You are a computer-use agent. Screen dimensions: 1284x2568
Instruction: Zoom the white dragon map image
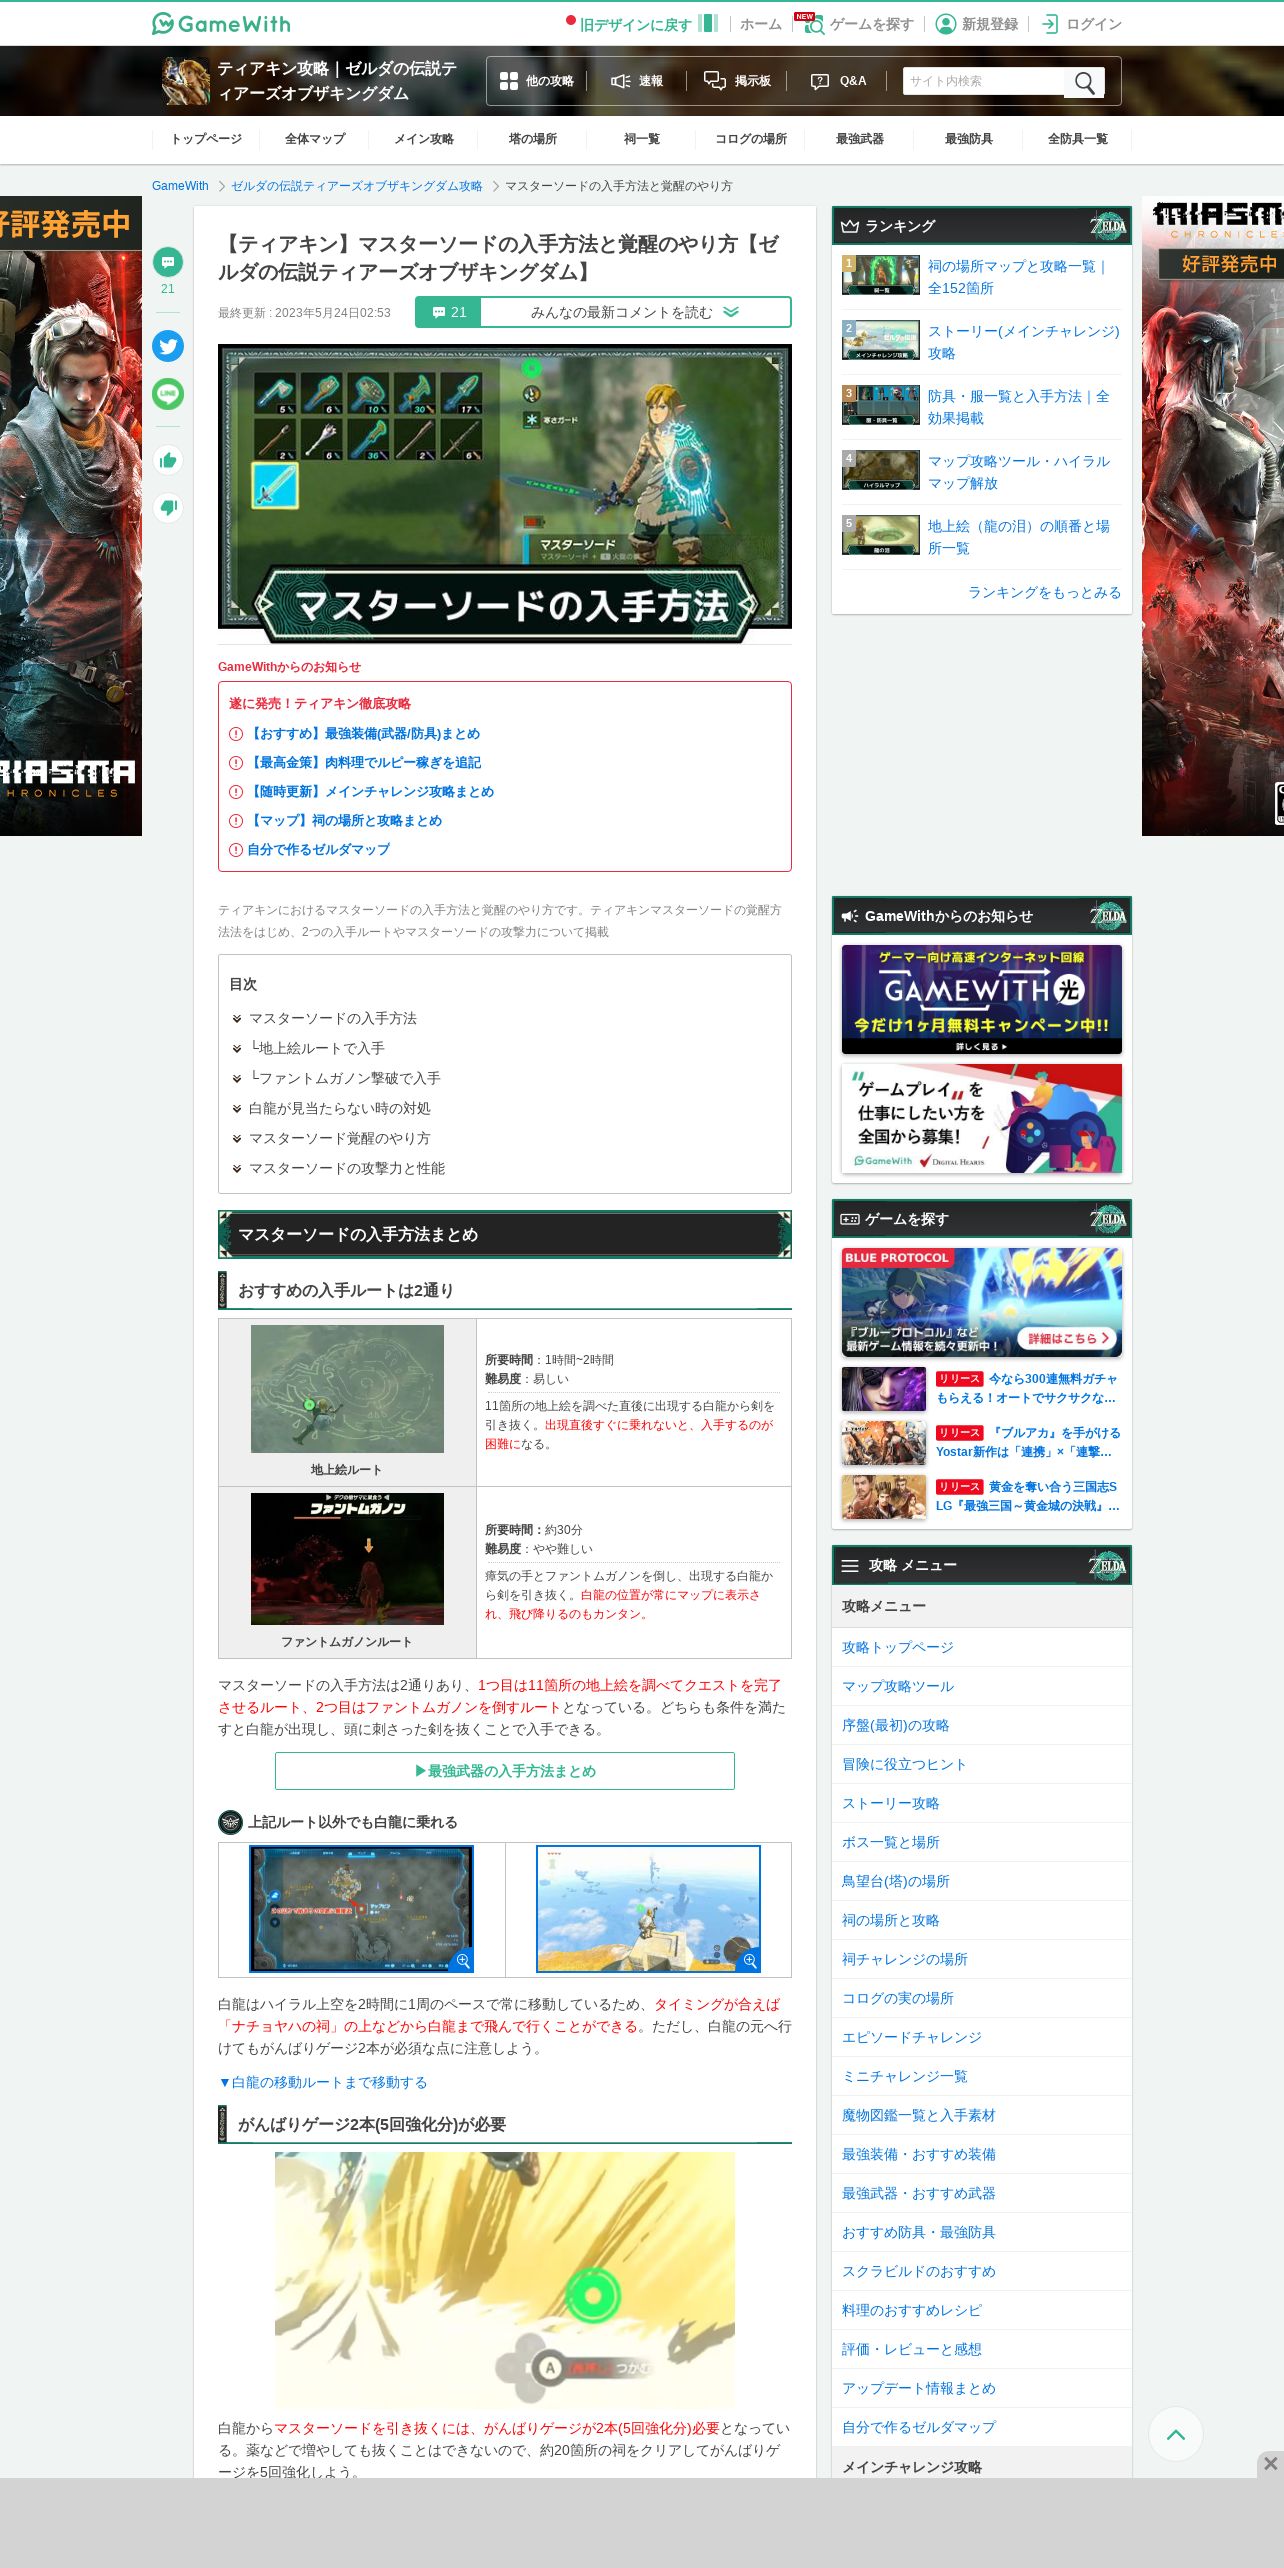(x=361, y=1909)
